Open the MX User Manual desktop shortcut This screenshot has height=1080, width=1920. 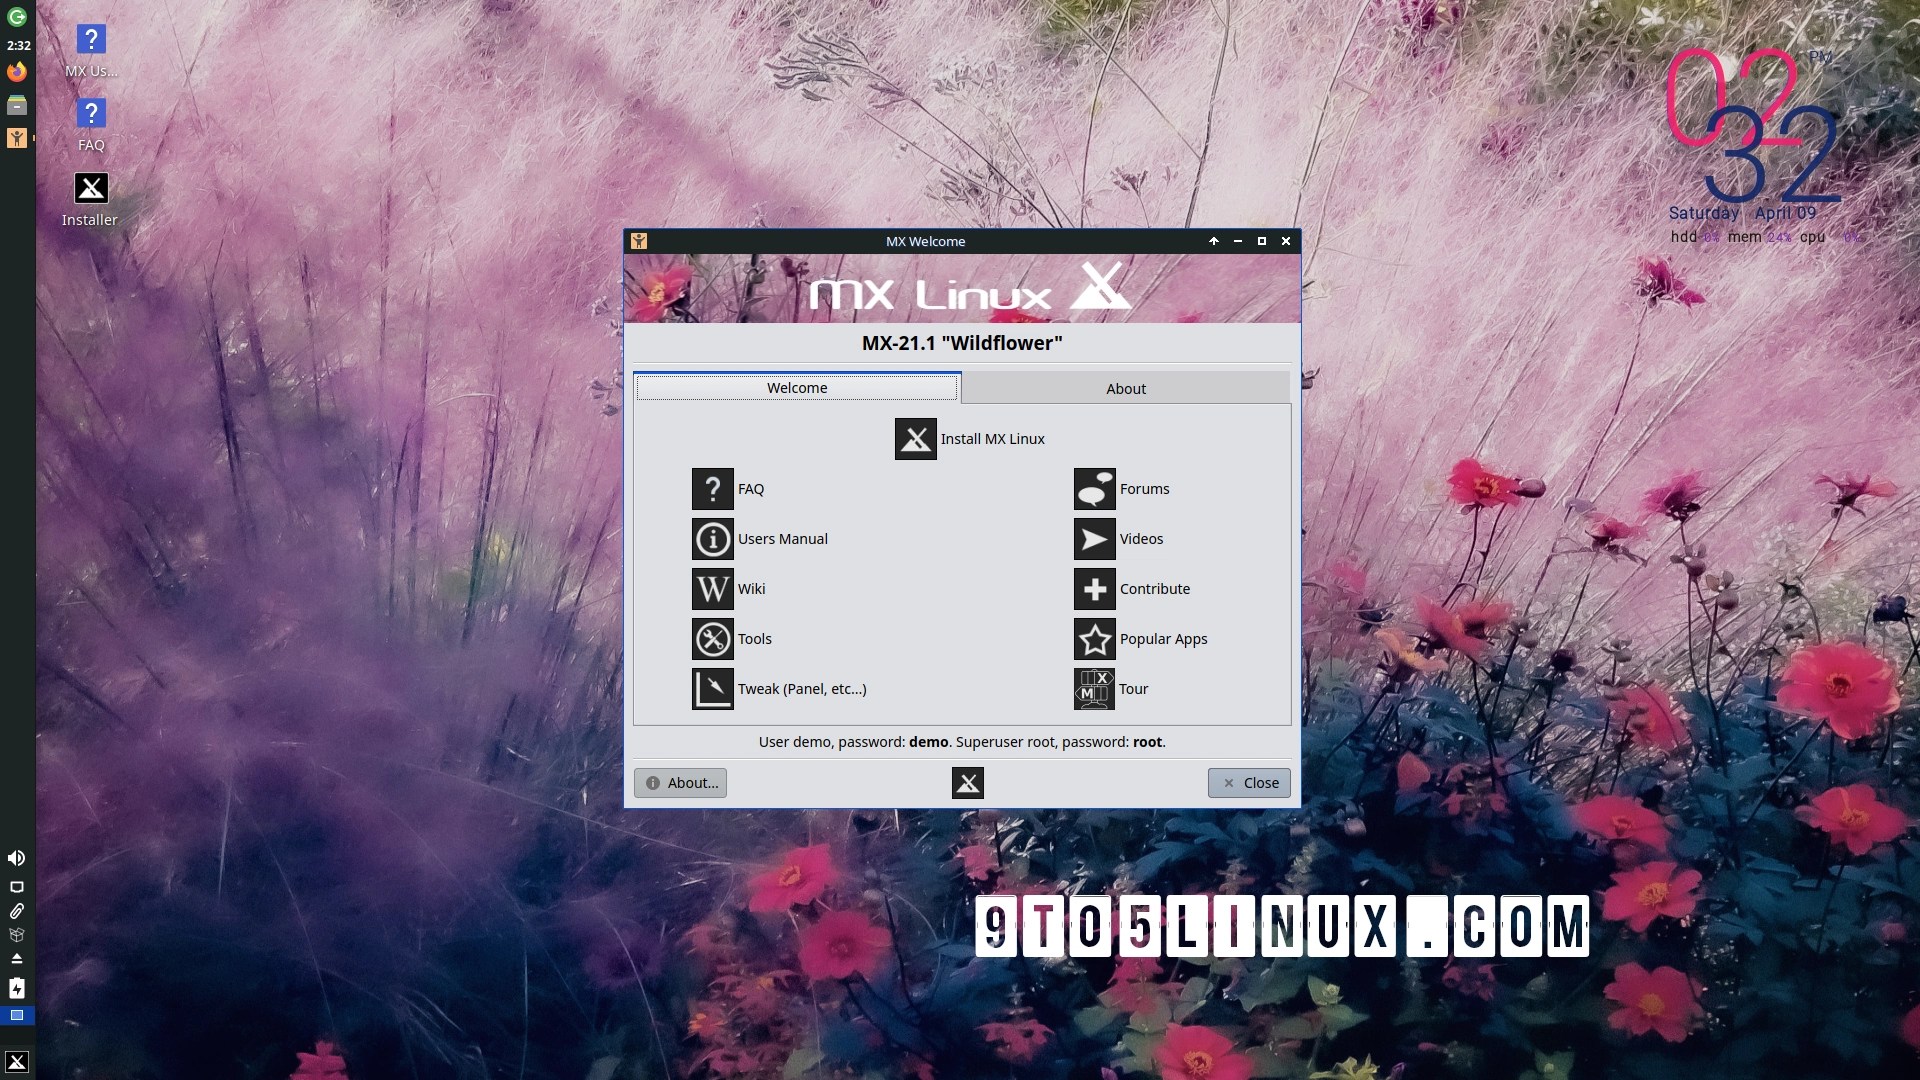point(91,52)
